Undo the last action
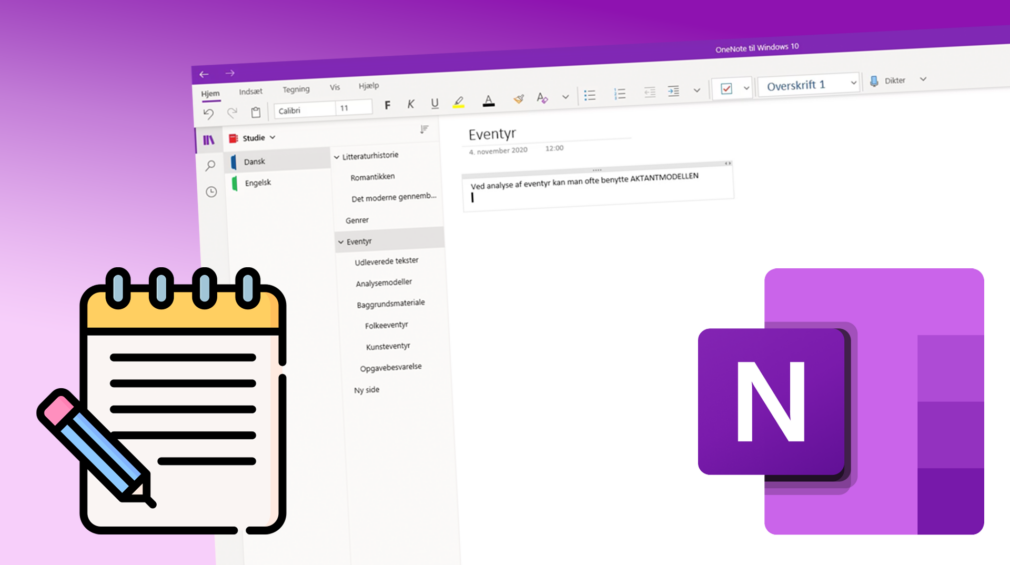The image size is (1010, 565). click(x=209, y=114)
